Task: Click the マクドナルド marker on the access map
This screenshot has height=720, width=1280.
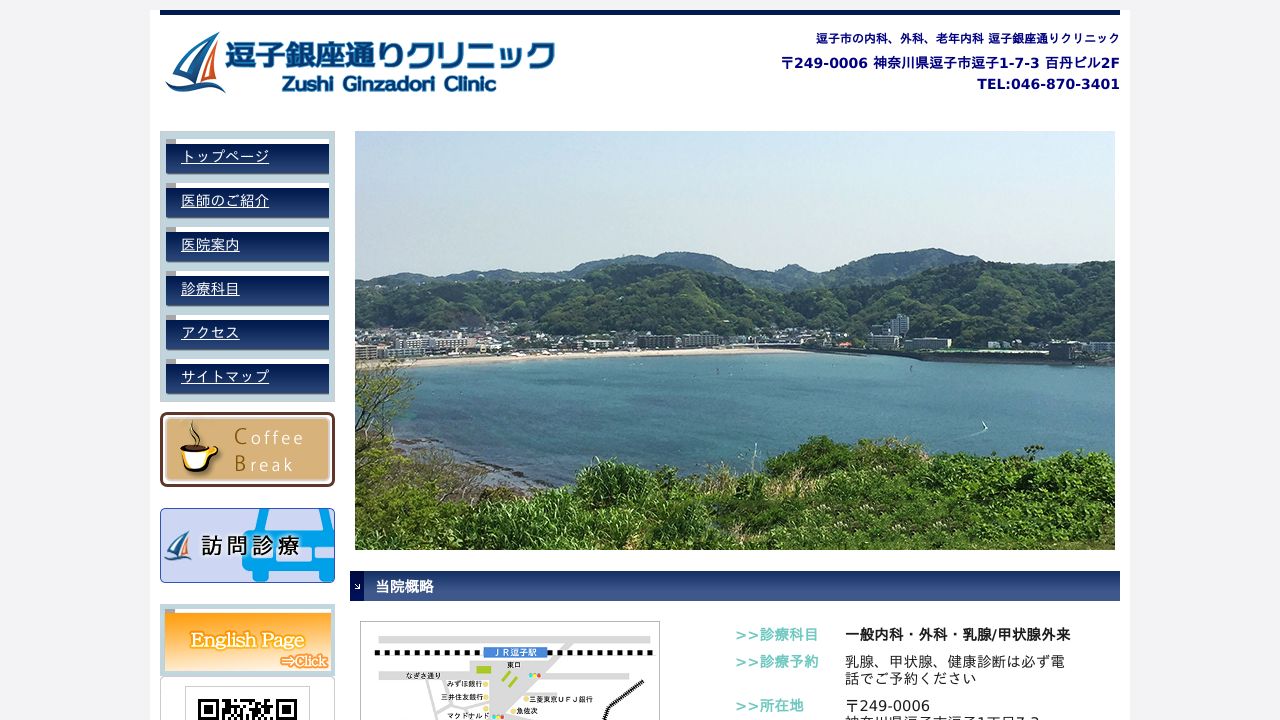Action: click(x=468, y=715)
